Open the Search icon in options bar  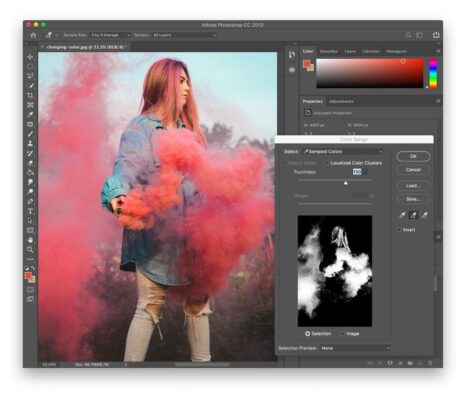(408, 35)
